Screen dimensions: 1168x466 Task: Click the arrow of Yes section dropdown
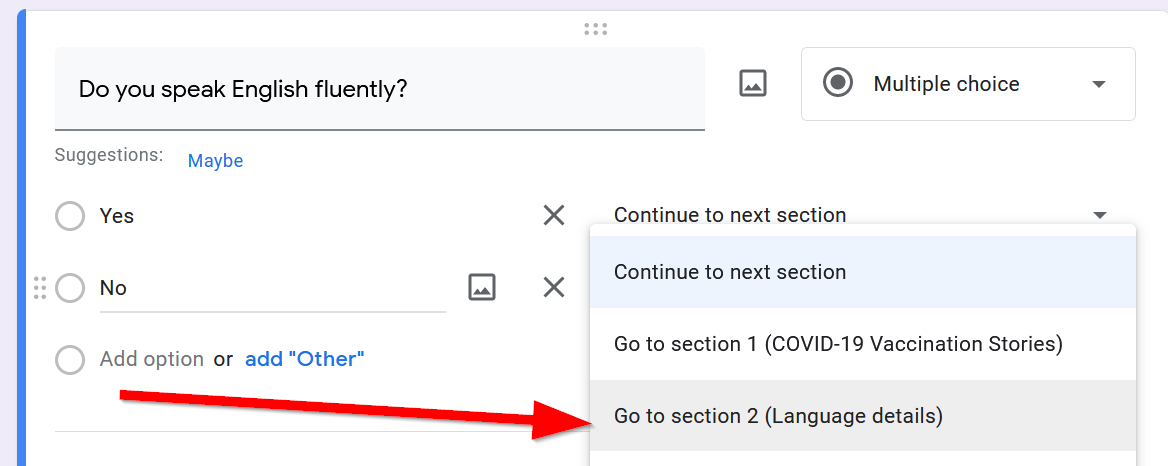click(1099, 215)
